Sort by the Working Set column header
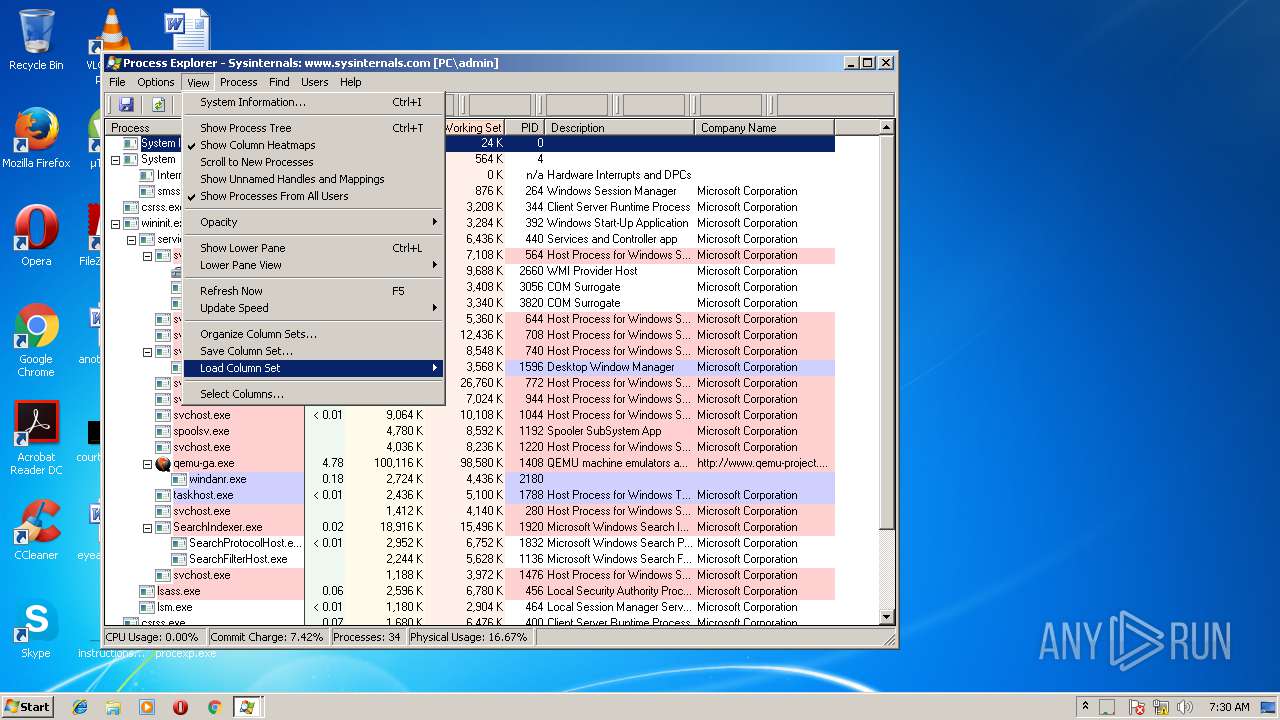The image size is (1280, 720). point(474,128)
